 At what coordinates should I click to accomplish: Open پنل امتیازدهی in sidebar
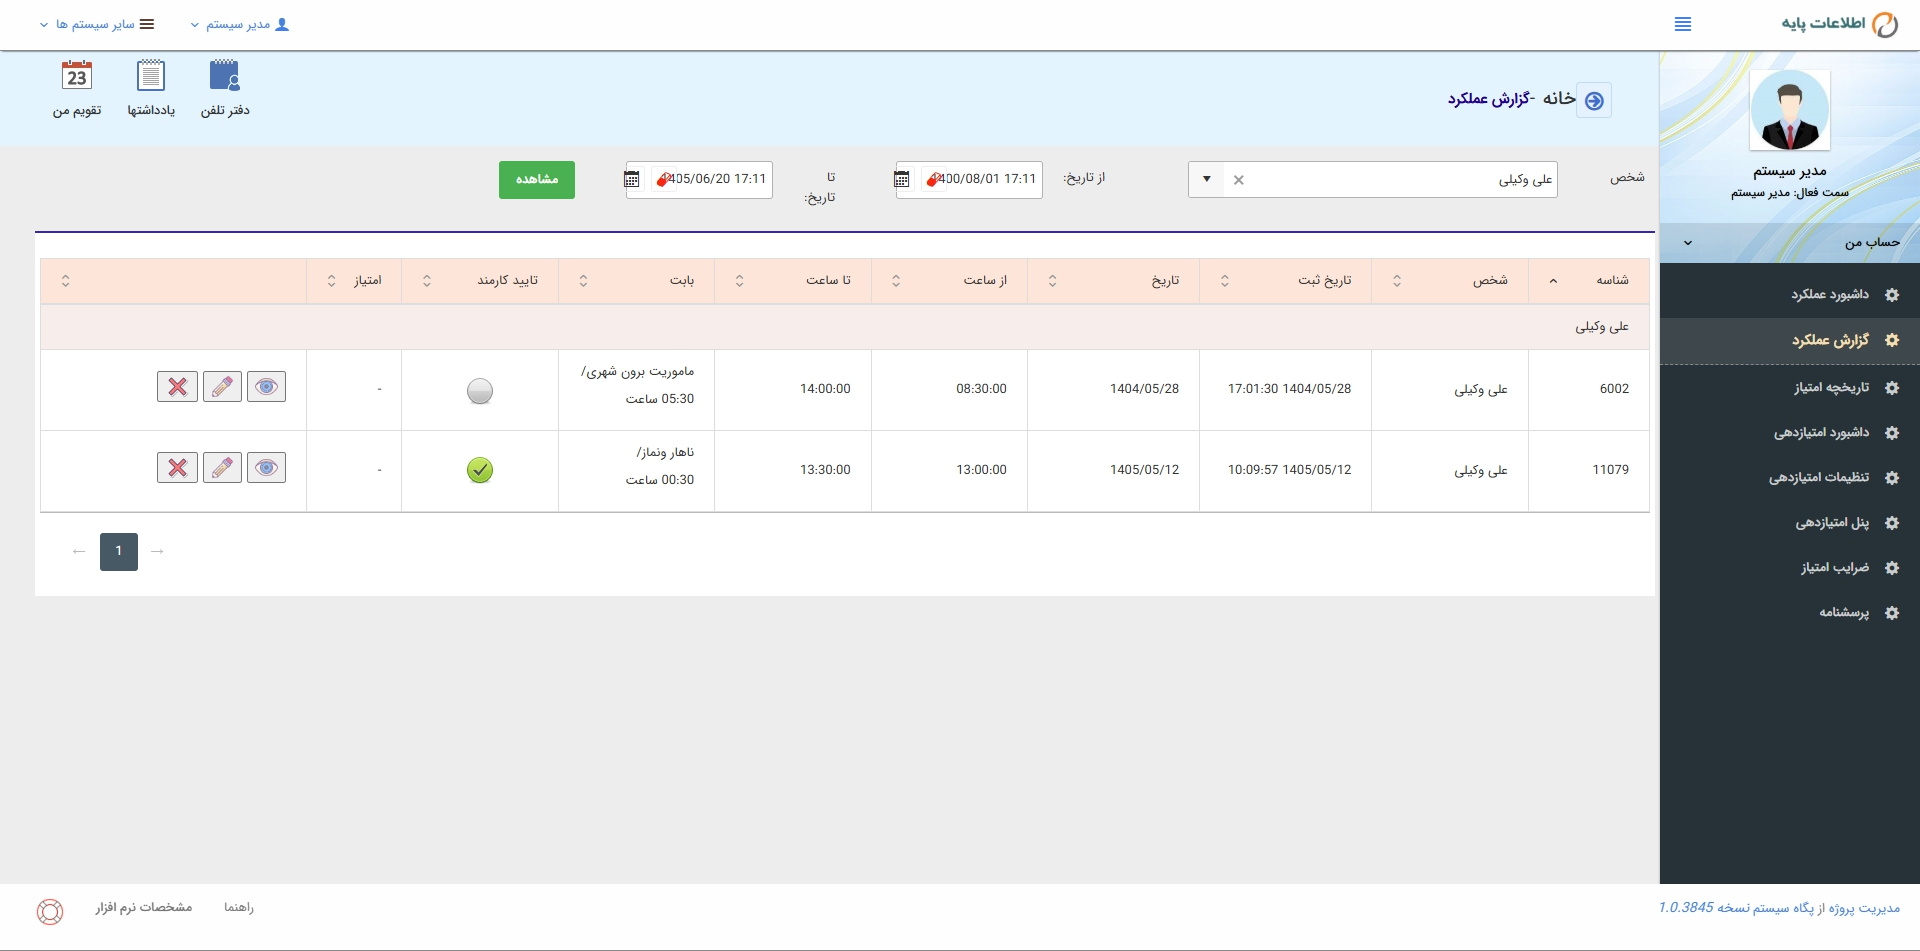click(x=1790, y=522)
